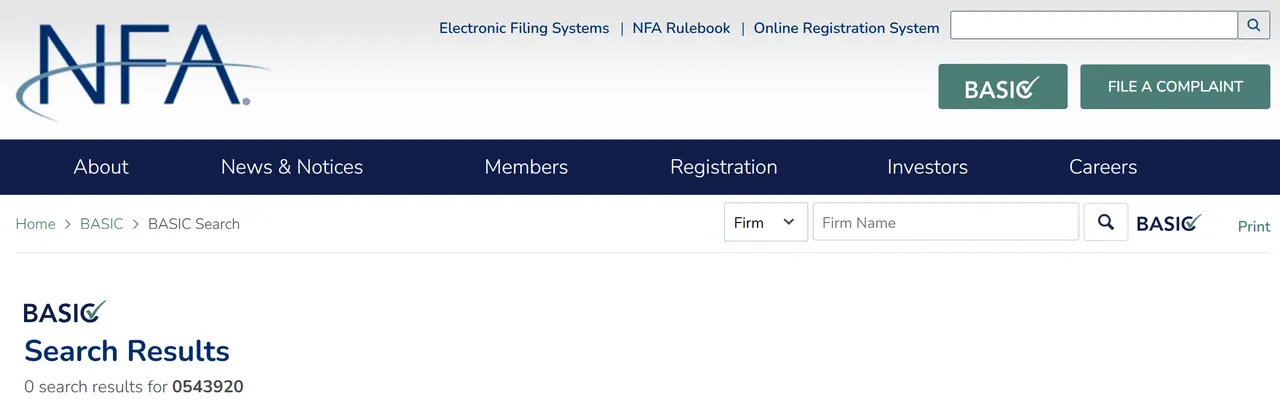Open the Registration menu

(x=724, y=167)
